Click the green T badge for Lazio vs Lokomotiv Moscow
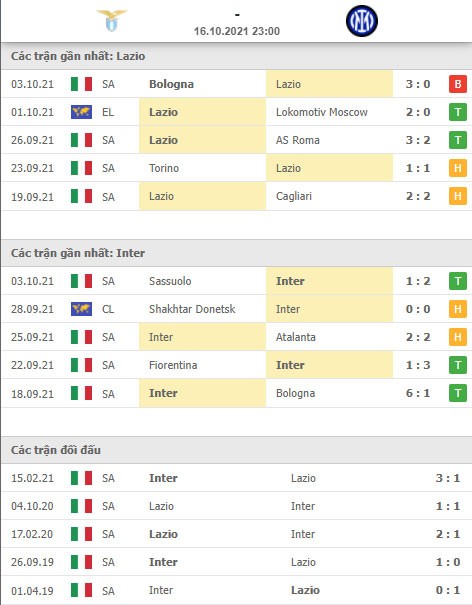The height and width of the screenshot is (605, 472). (458, 112)
